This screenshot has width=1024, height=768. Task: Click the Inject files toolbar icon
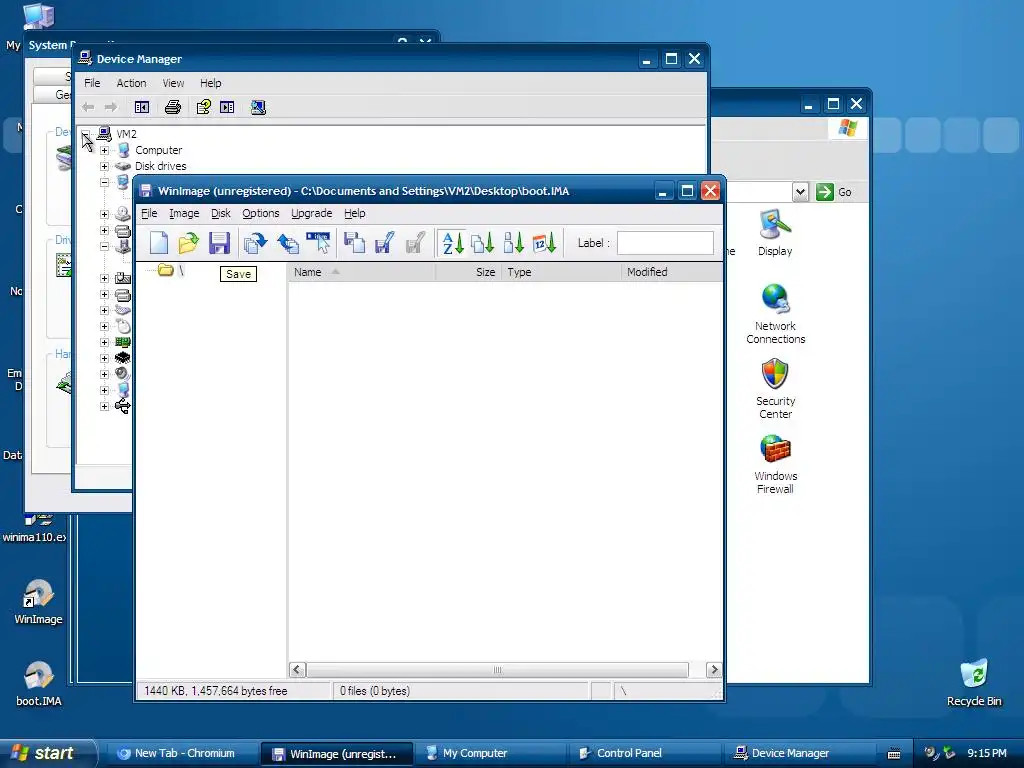[288, 243]
